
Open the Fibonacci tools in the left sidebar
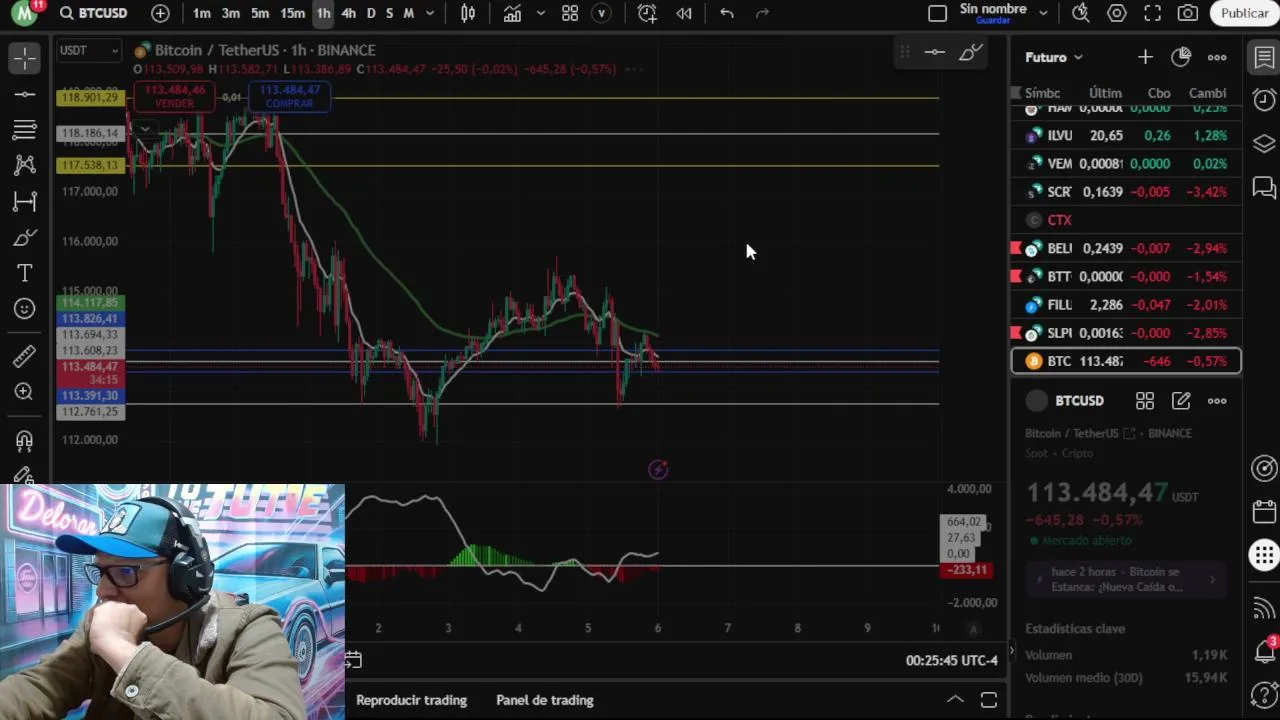25,129
